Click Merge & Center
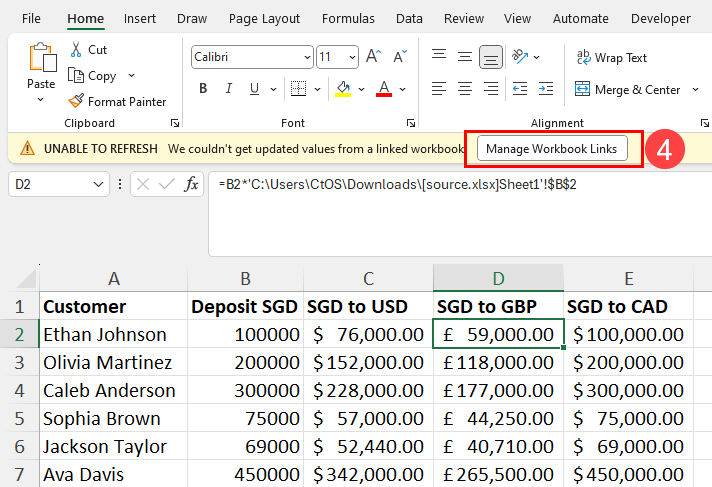This screenshot has height=487, width=712. tap(628, 89)
